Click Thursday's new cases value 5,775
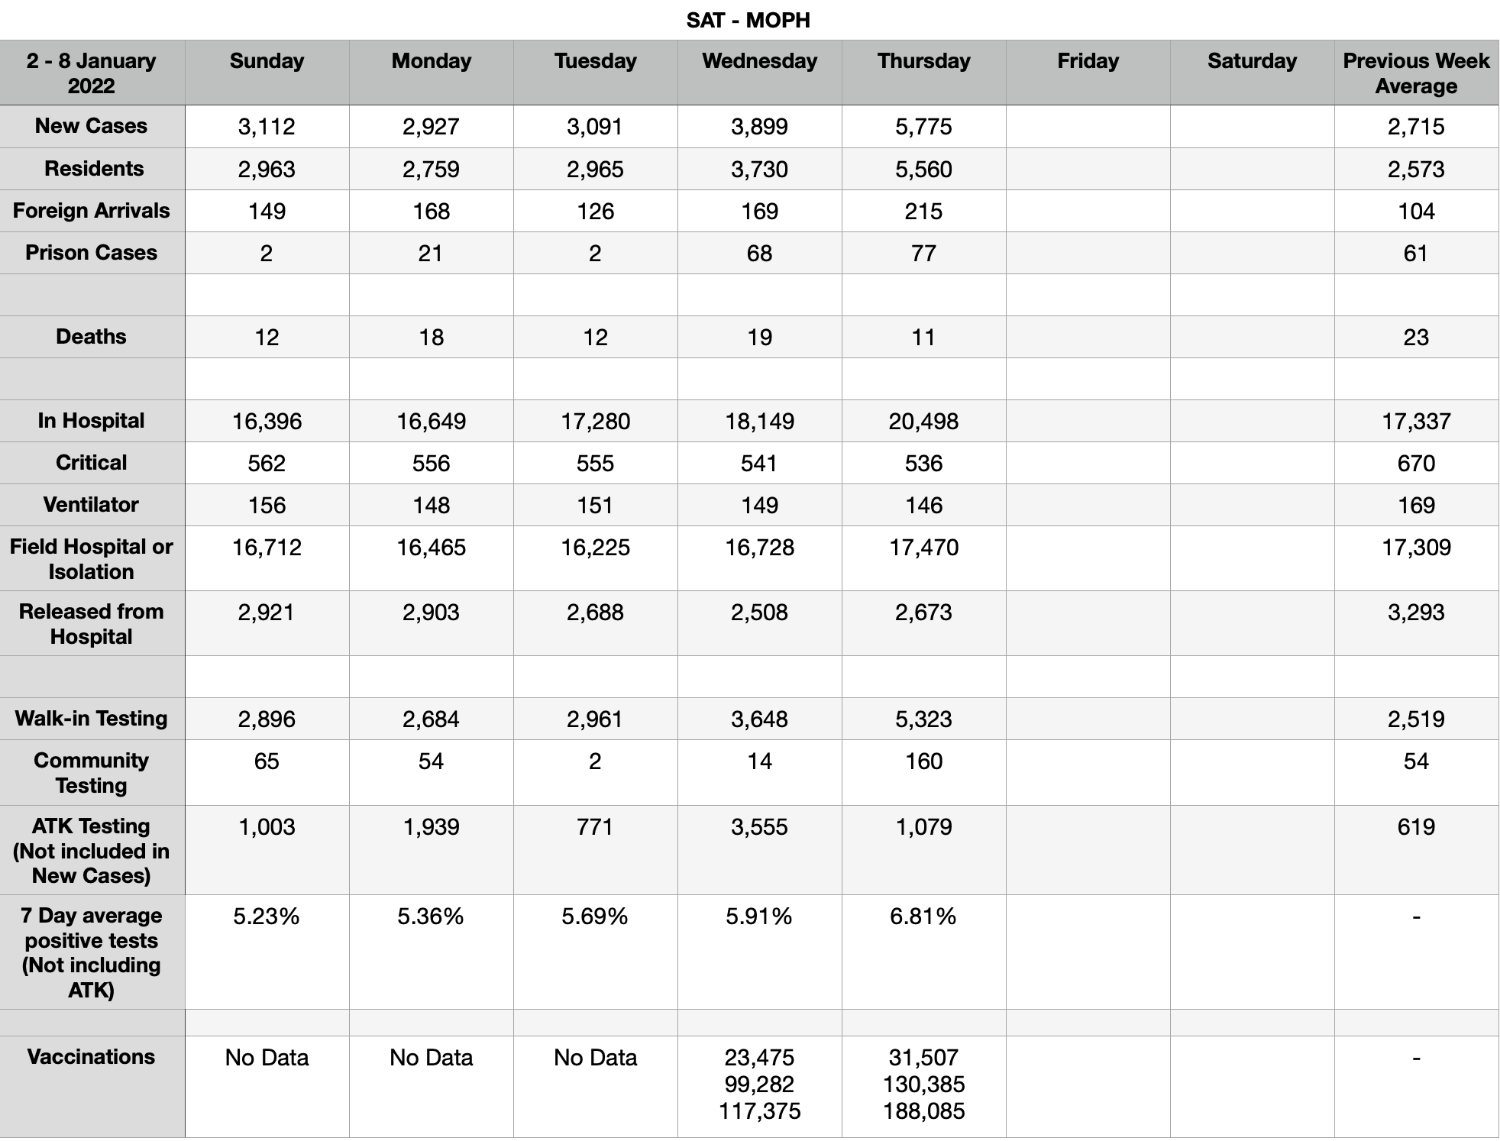Screen dimensions: 1500x1141 coord(924,126)
